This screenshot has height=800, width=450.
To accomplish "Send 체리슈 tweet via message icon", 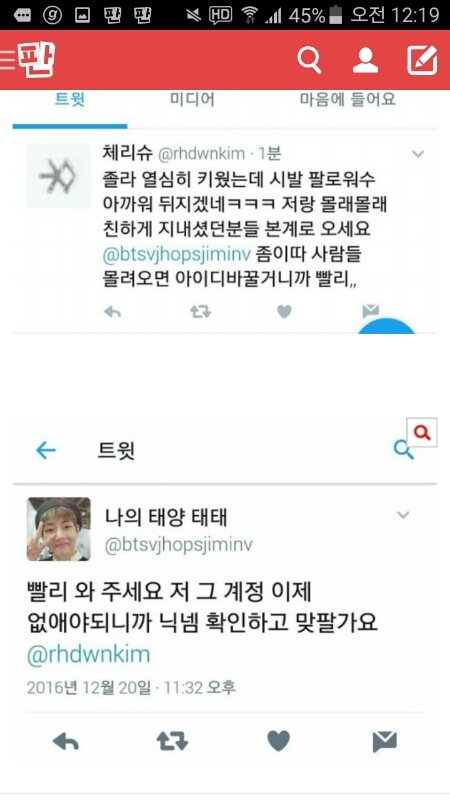I will pyautogui.click(x=370, y=310).
